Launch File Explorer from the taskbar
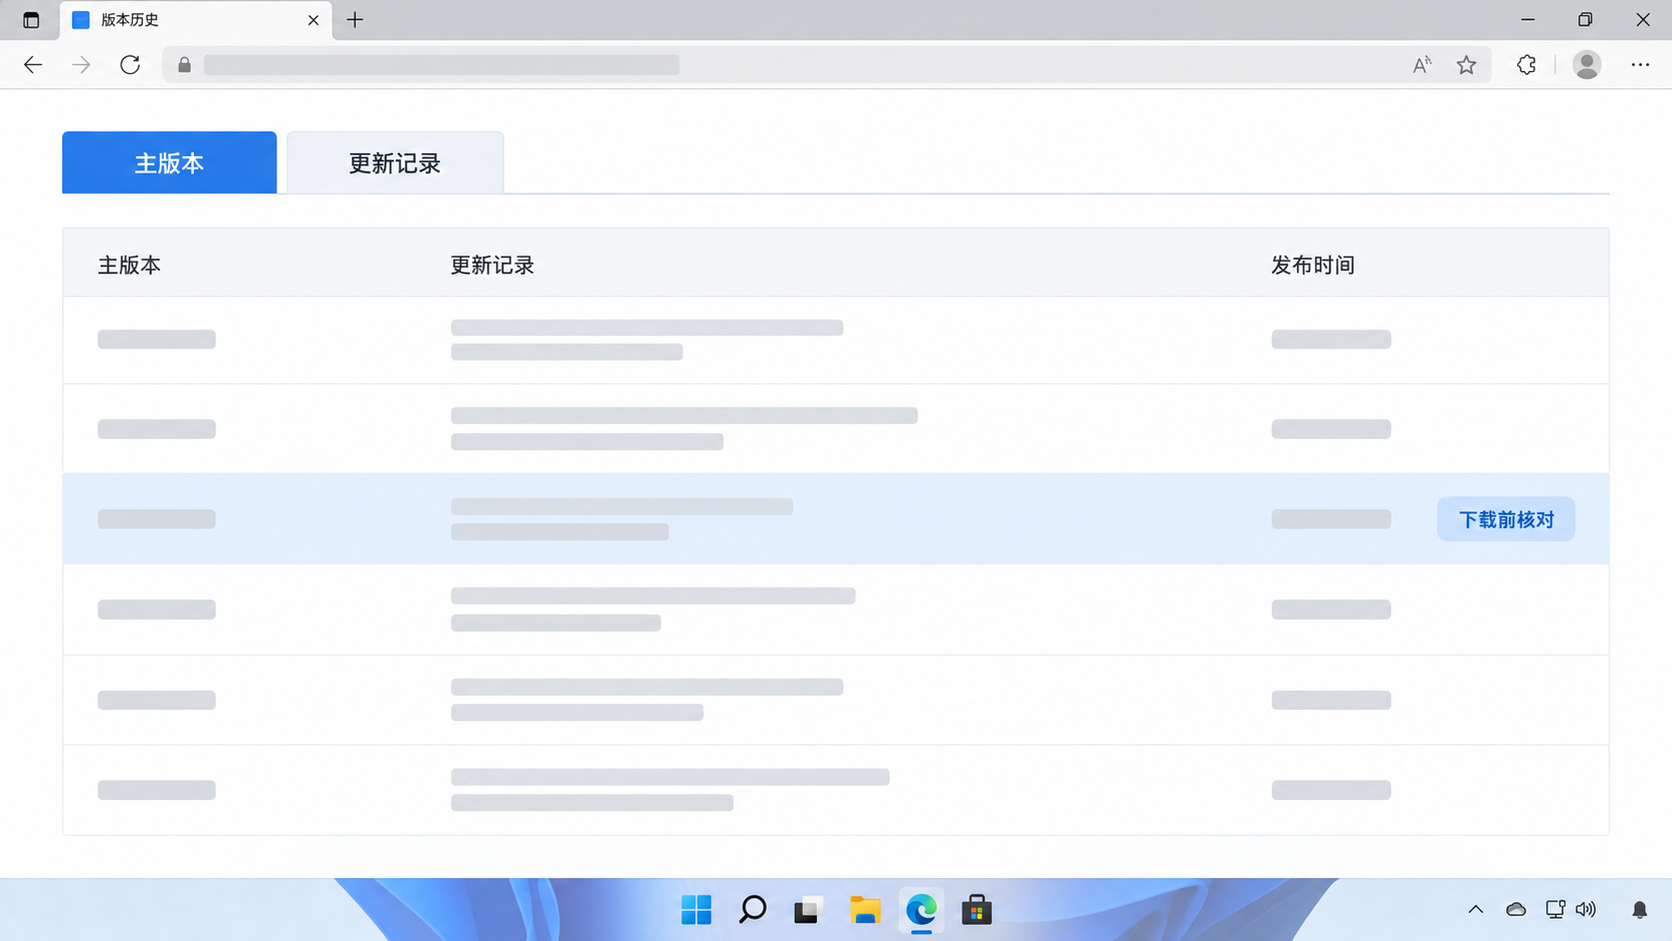The image size is (1672, 941). (865, 910)
